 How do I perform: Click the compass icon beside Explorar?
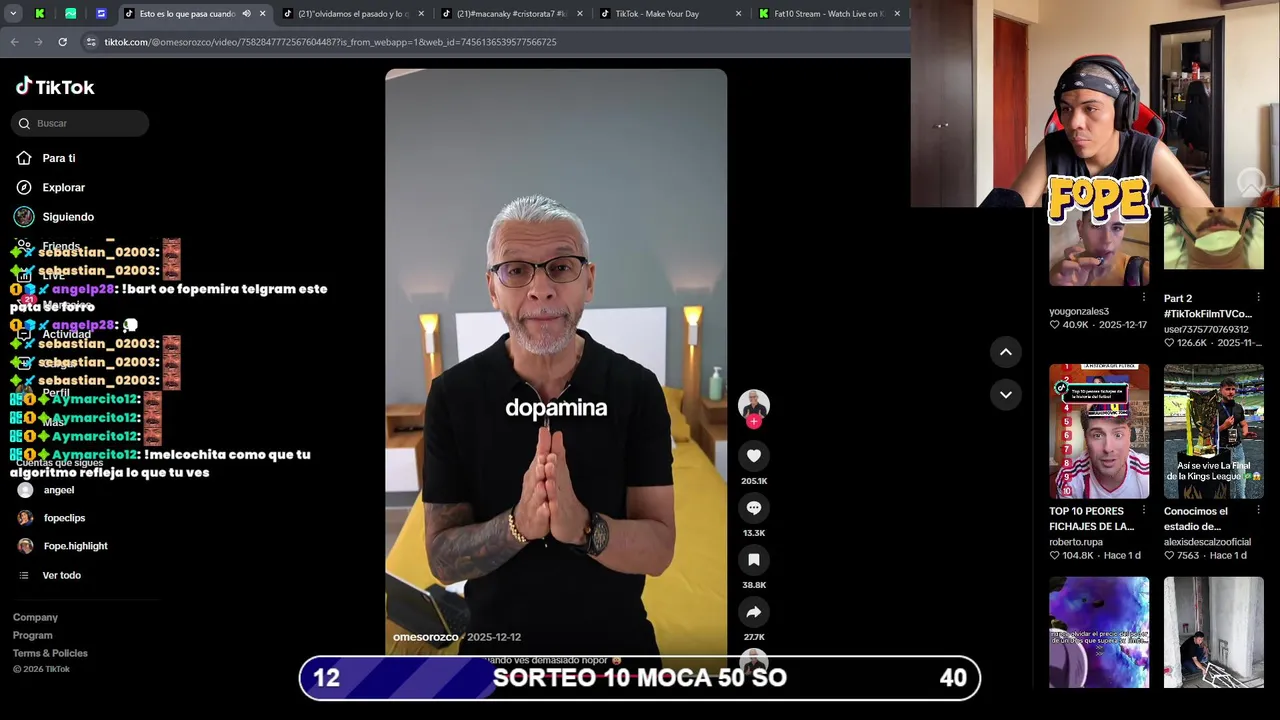24,187
